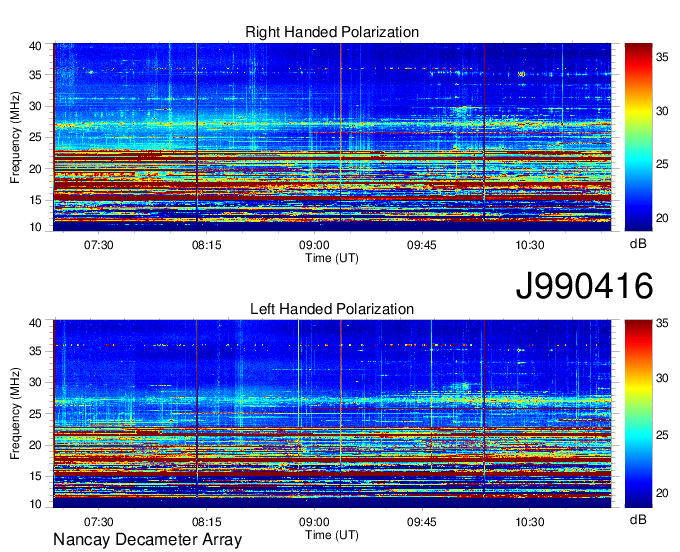This screenshot has height=552, width=680.
Task: Click the 25 MHz tick on upper plot
Action: click(35, 137)
